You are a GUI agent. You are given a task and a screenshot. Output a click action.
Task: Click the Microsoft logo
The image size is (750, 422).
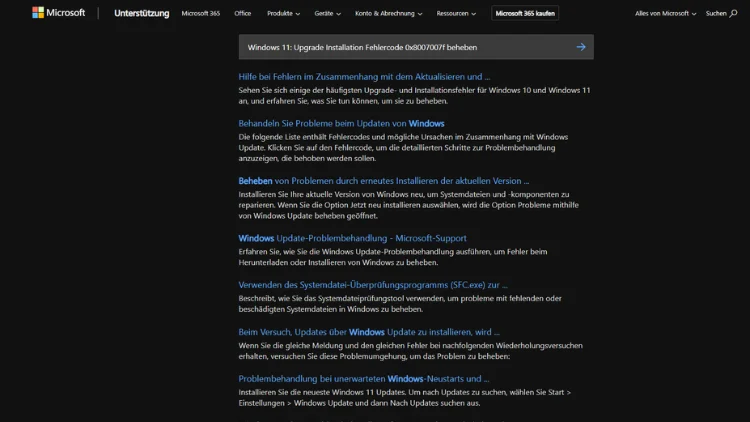(x=58, y=13)
